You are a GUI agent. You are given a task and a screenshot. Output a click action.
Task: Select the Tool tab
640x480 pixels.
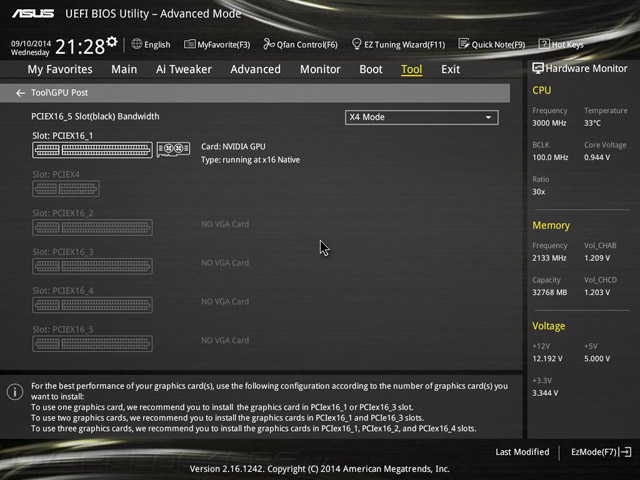411,69
